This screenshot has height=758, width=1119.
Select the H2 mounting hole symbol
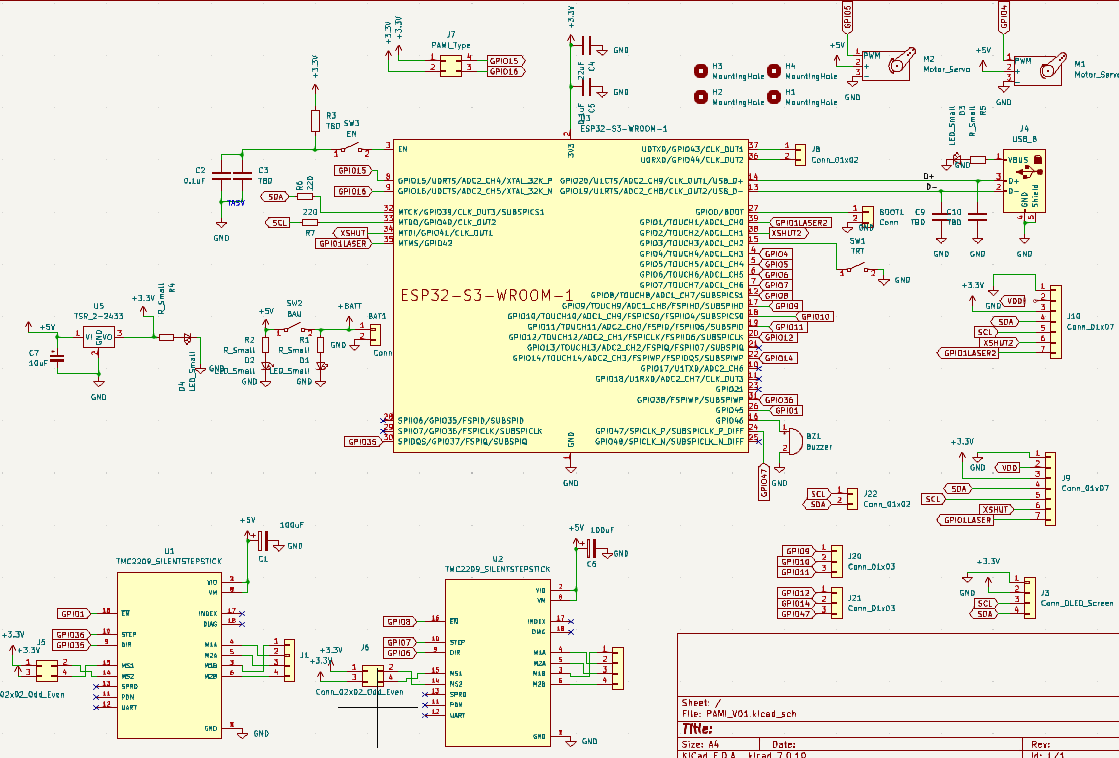[702, 96]
